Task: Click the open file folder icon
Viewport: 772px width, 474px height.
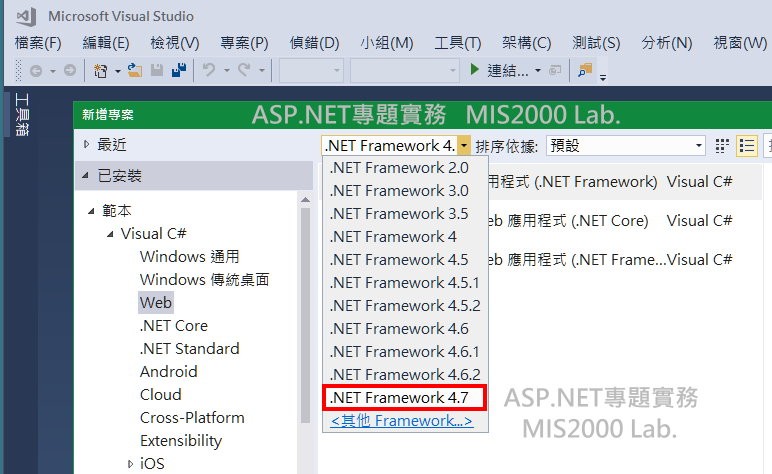Action: tap(134, 70)
